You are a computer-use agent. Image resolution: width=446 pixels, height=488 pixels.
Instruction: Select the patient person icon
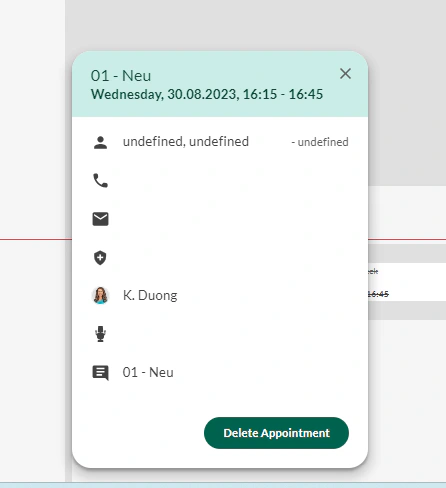(x=100, y=142)
